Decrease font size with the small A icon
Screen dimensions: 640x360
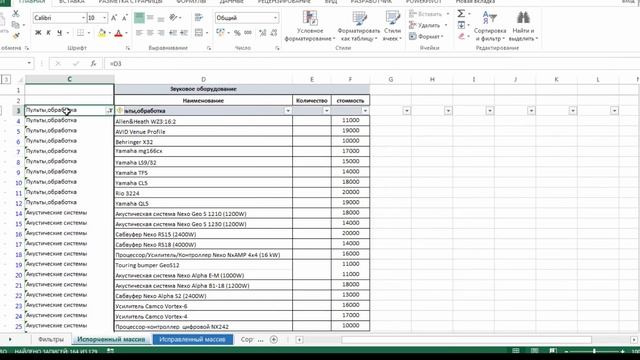125,18
